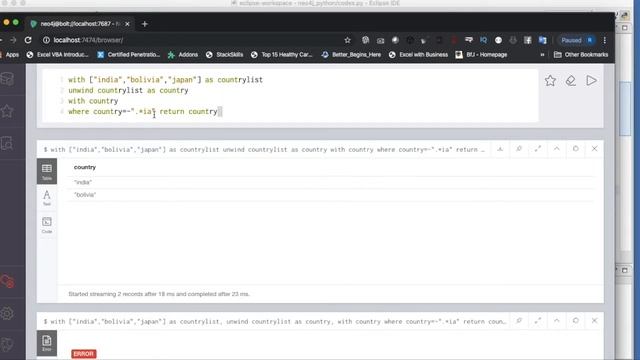Switch result view to Table
Screen dimensions: 640x360
click(47, 171)
